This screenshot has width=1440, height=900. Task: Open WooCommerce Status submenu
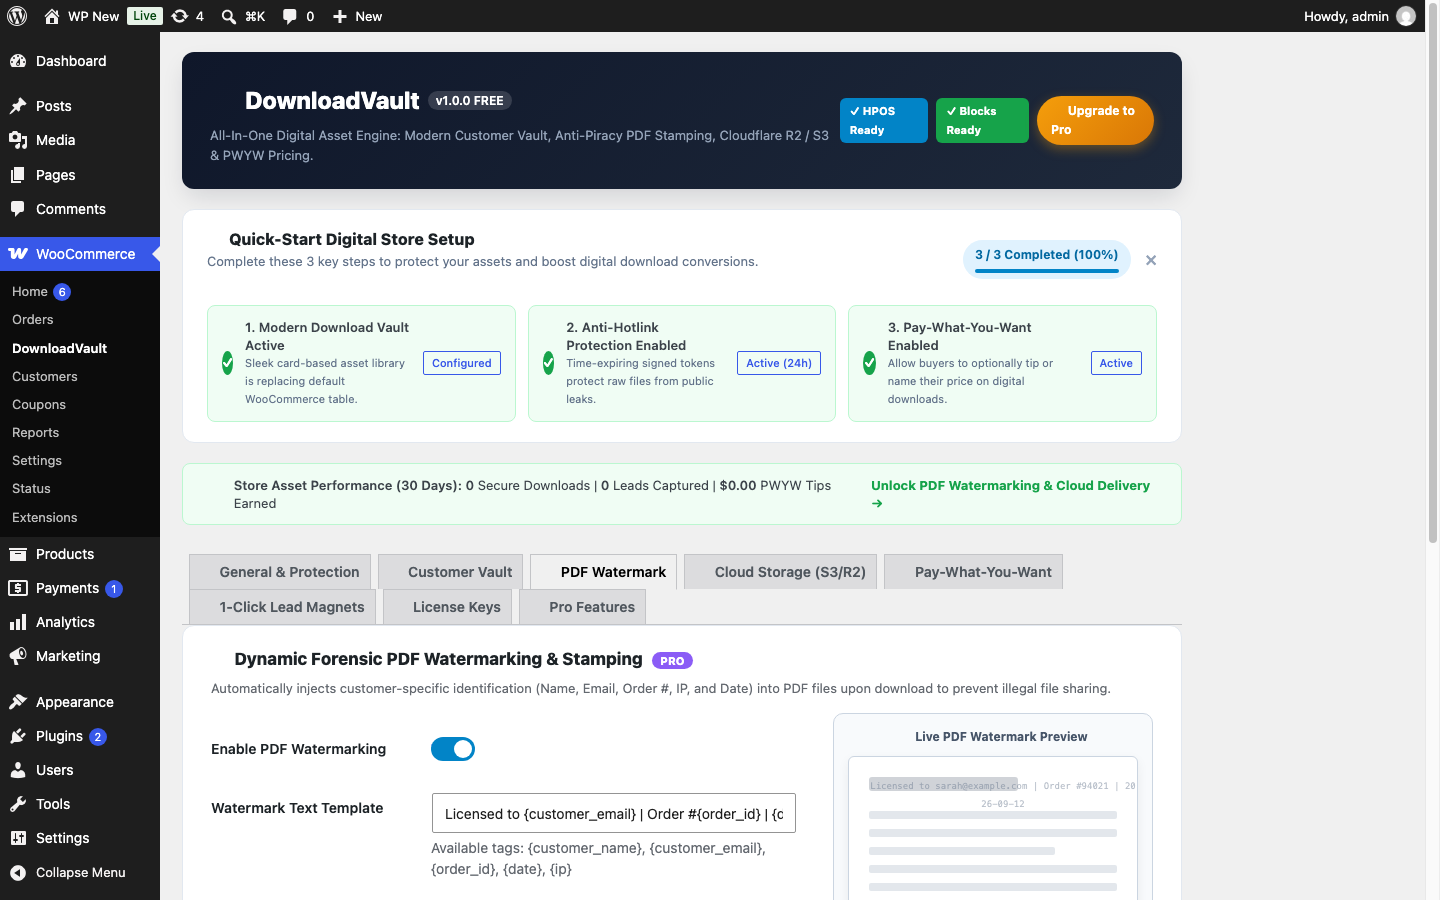tap(31, 488)
